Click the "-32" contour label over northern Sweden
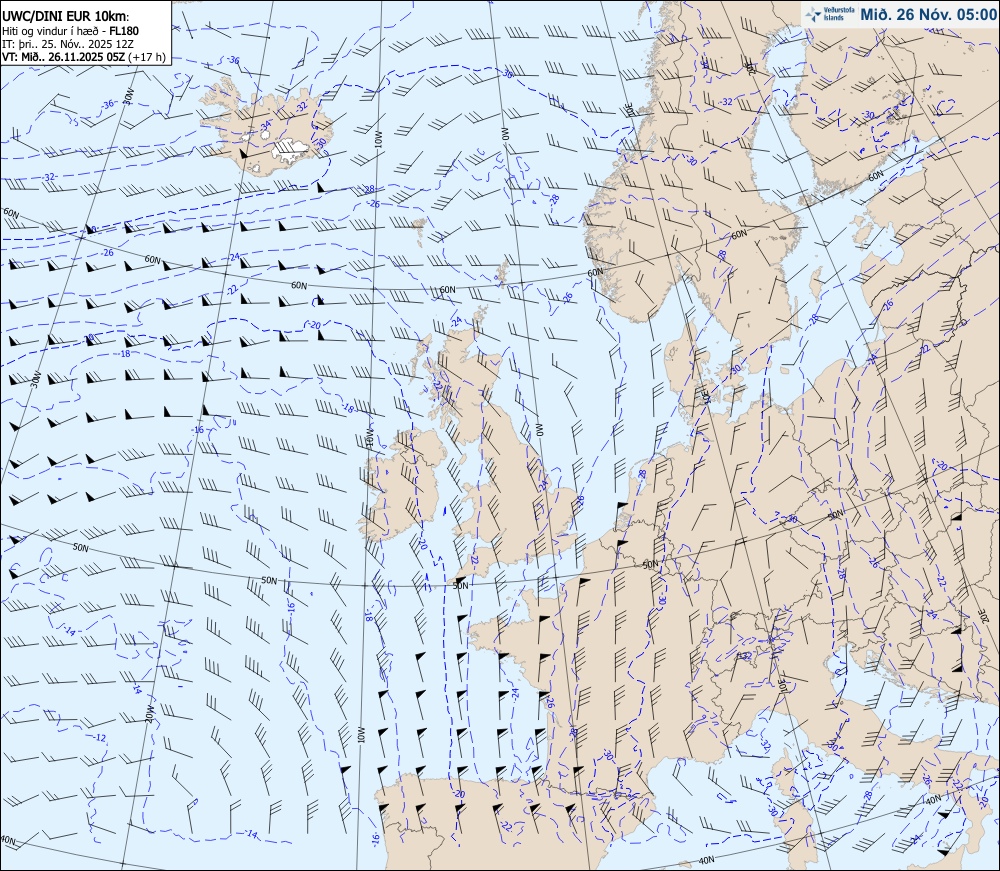 (x=725, y=102)
